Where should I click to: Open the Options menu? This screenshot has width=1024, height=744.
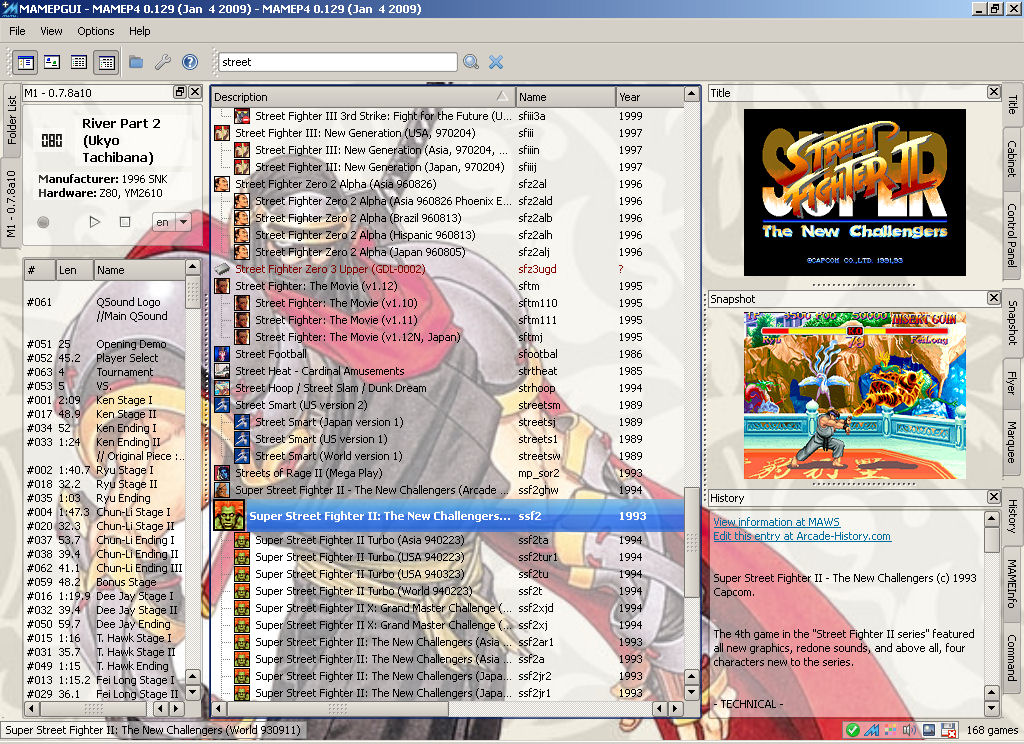(95, 31)
